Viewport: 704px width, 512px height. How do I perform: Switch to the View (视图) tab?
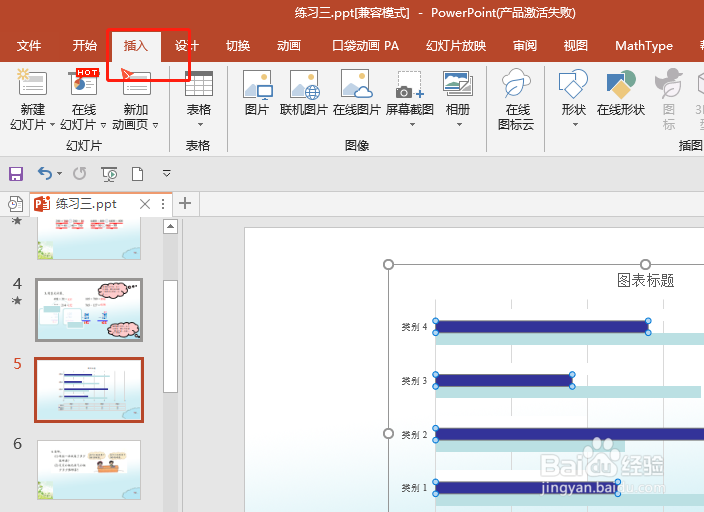[x=576, y=45]
